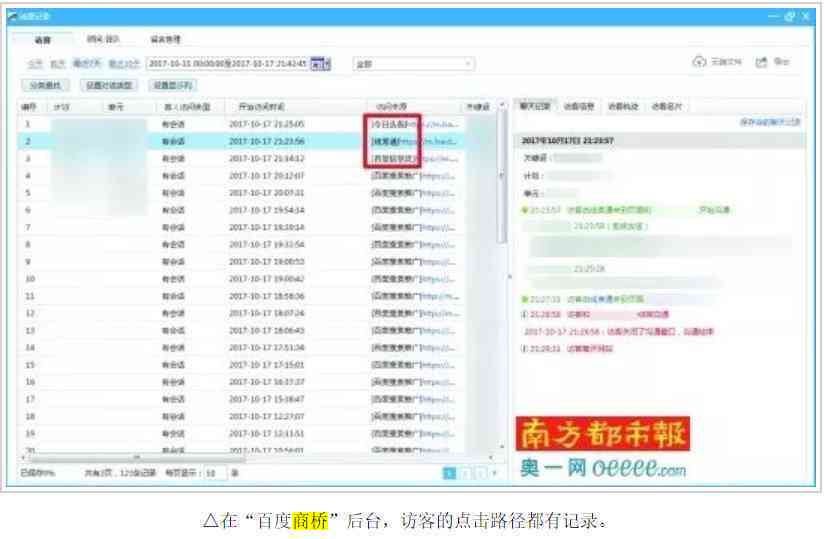Image resolution: width=825 pixels, height=539 pixels.
Task: Select the record numbered 14
Action: pos(257,347)
